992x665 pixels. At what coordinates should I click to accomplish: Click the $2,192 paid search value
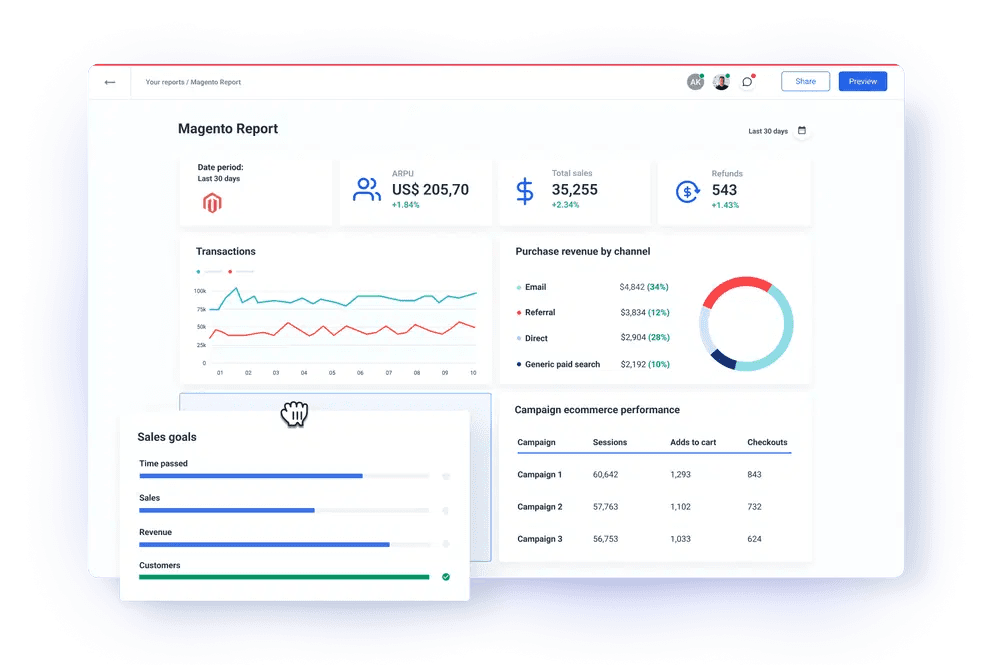[x=633, y=364]
